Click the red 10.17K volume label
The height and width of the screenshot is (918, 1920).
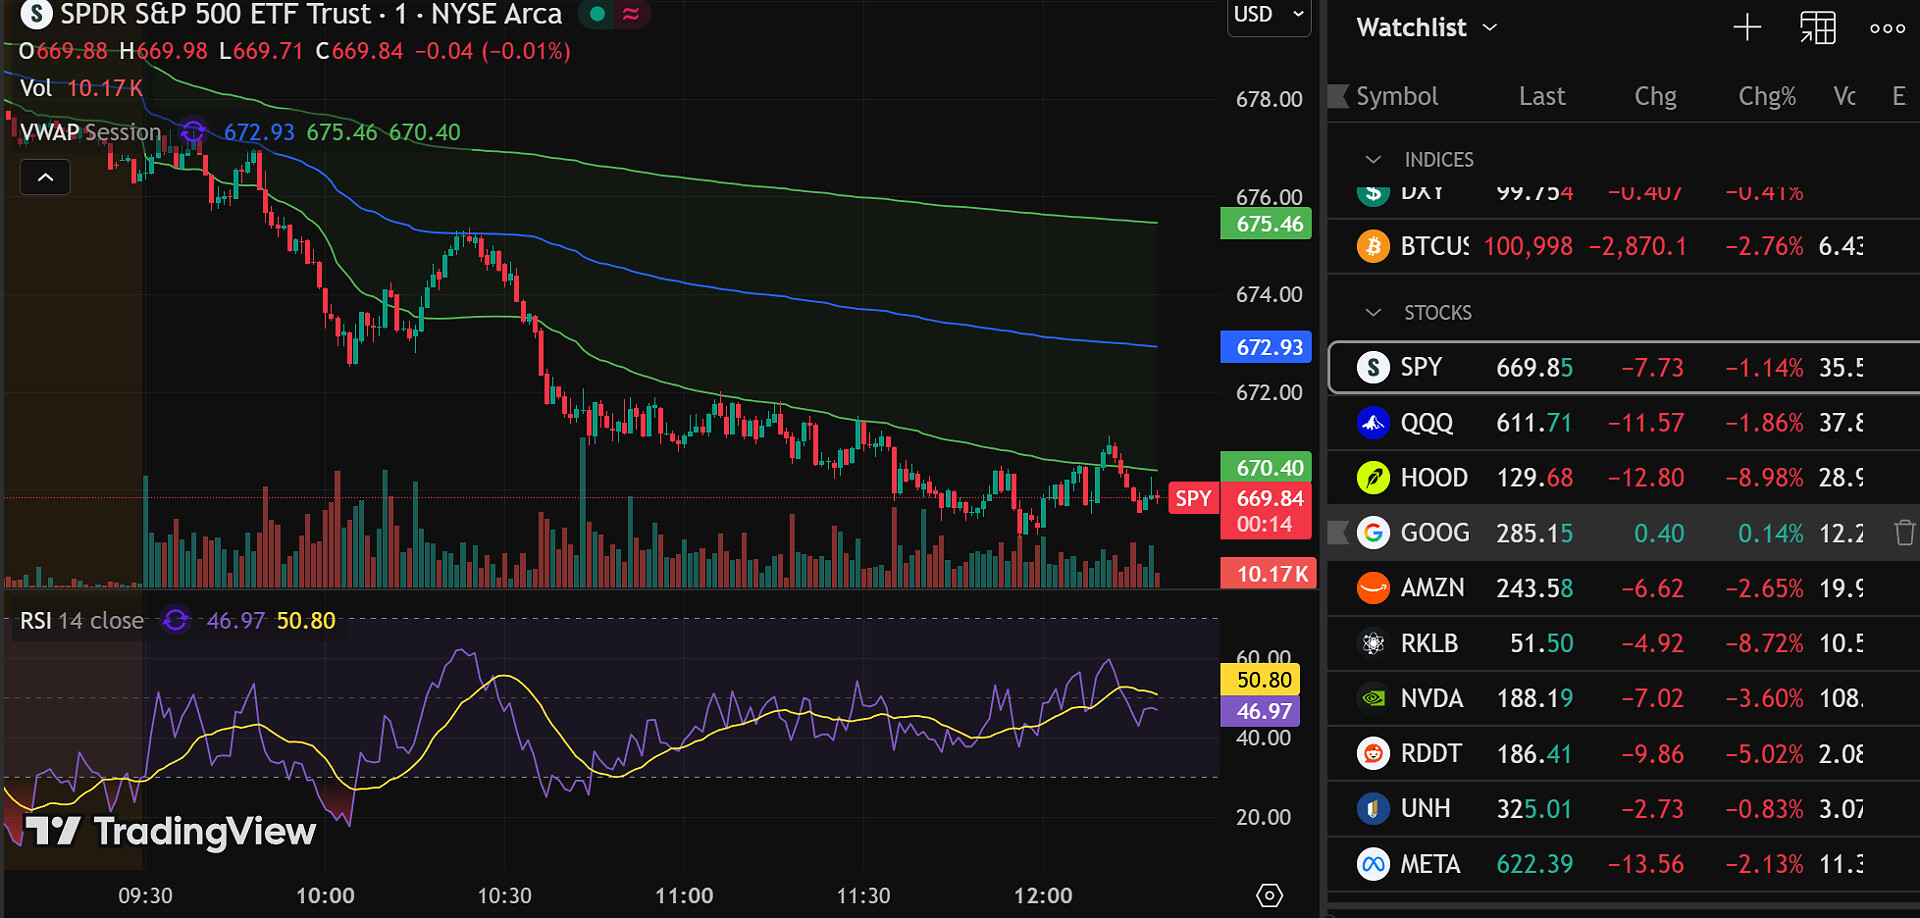click(x=1268, y=574)
